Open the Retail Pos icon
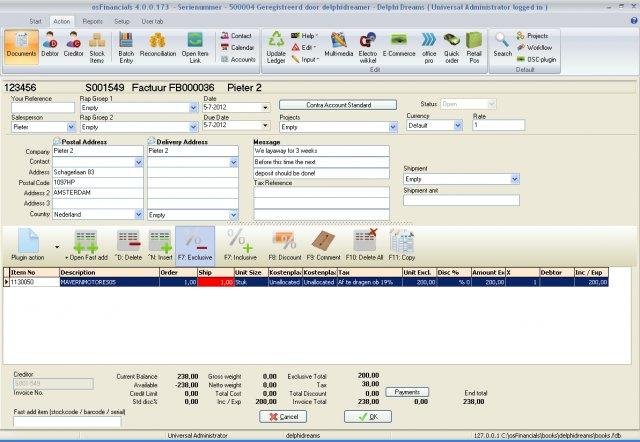 click(x=474, y=47)
